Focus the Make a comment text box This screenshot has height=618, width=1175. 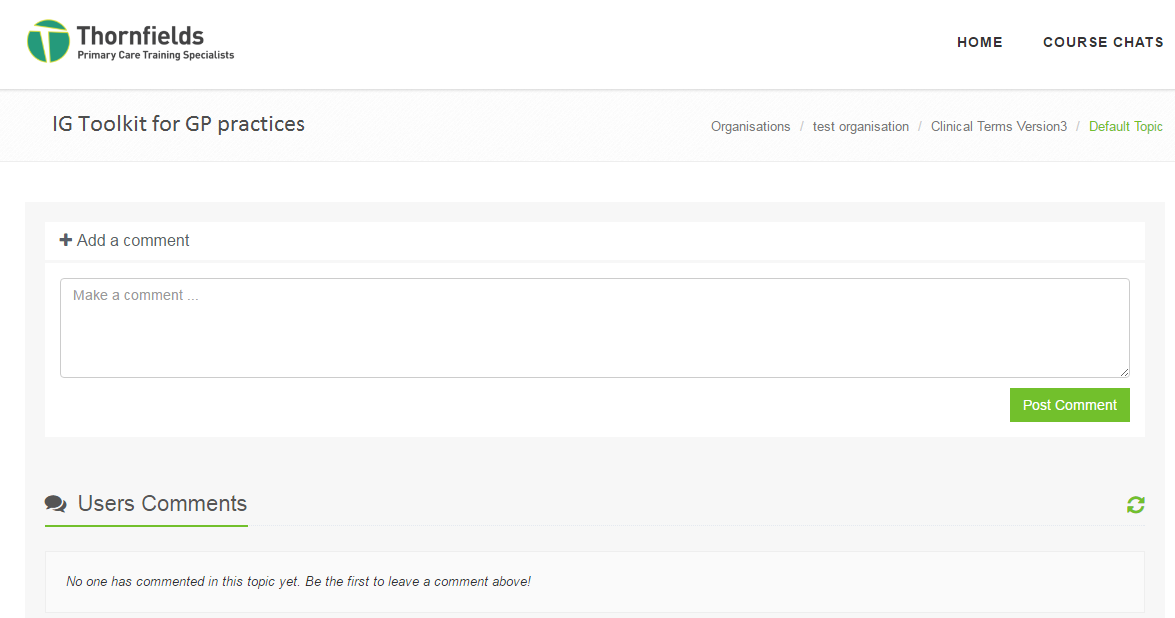tap(594, 327)
